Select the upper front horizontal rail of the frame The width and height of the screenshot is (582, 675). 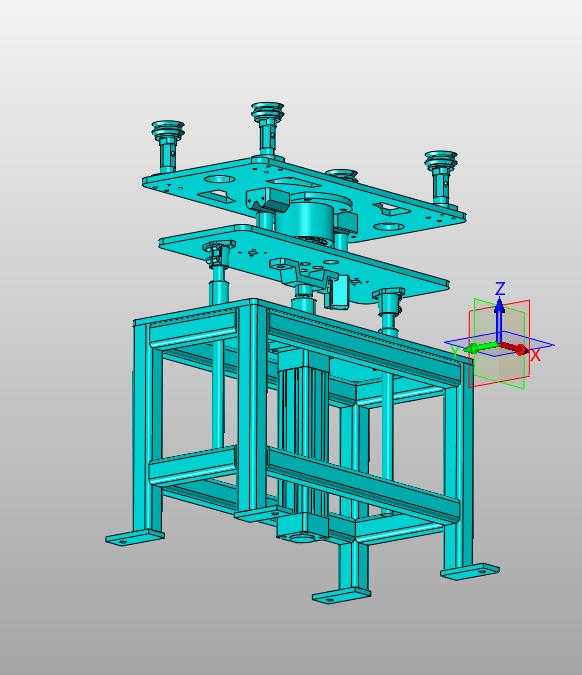[x=362, y=347]
